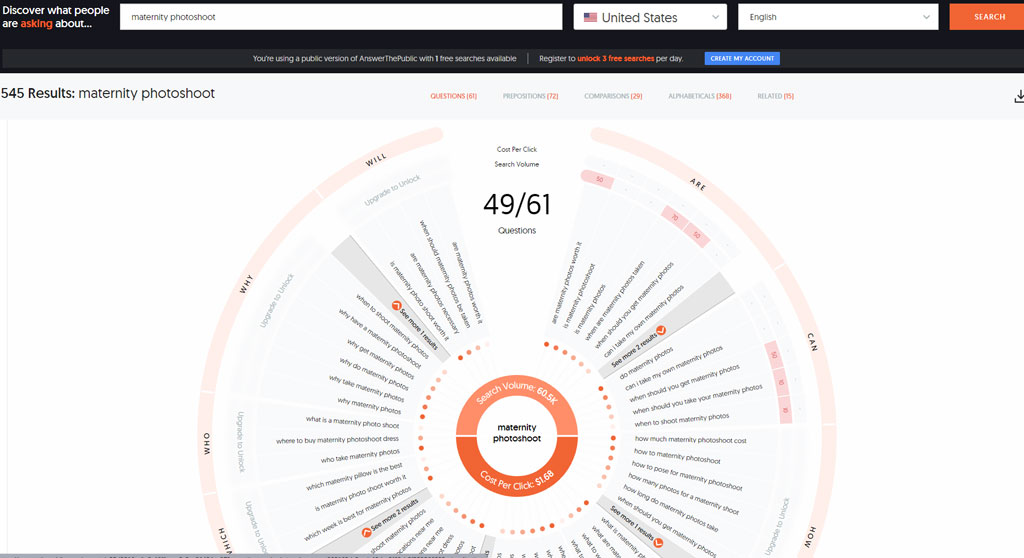Image resolution: width=1024 pixels, height=558 pixels.
Task: Click the US flag icon in country selector
Action: pos(590,18)
